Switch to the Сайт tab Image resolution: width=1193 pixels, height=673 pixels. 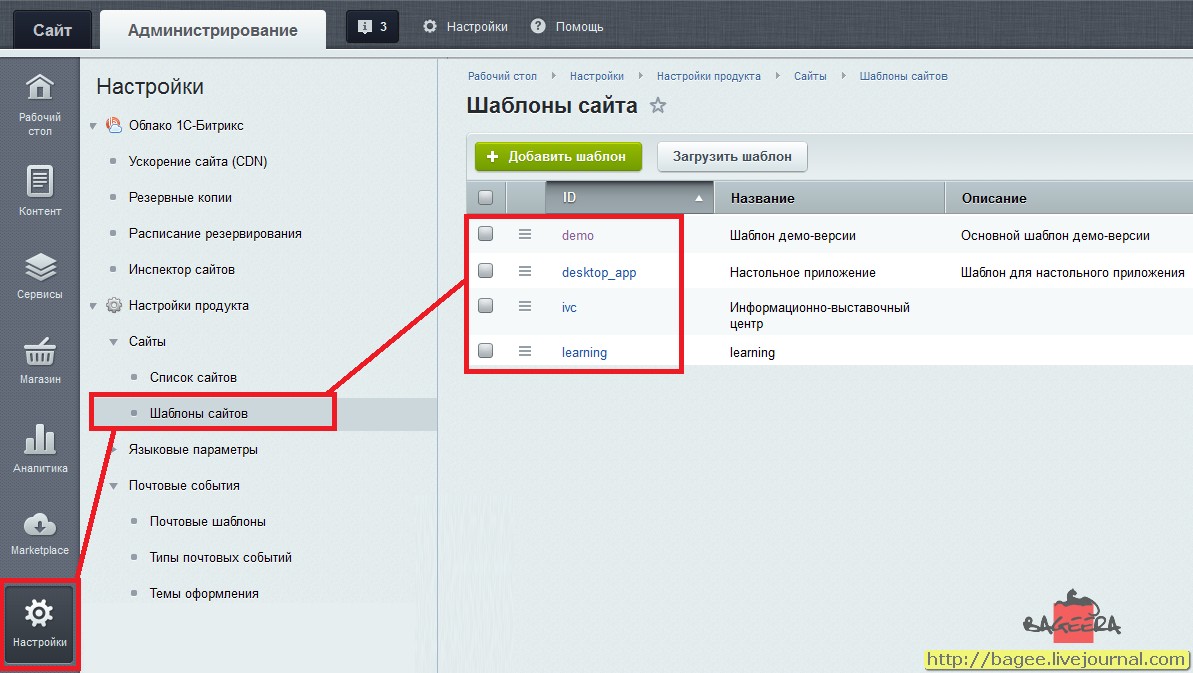click(52, 30)
